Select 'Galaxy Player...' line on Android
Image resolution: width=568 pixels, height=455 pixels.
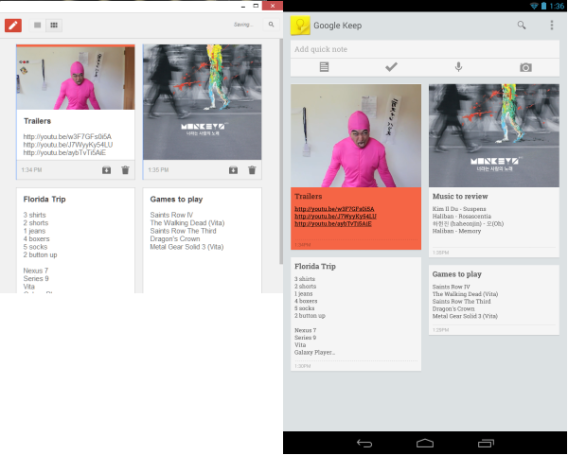315,352
